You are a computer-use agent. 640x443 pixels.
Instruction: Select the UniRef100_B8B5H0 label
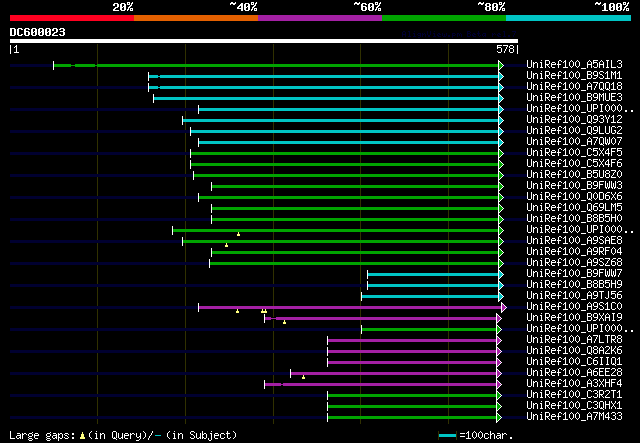click(x=574, y=219)
